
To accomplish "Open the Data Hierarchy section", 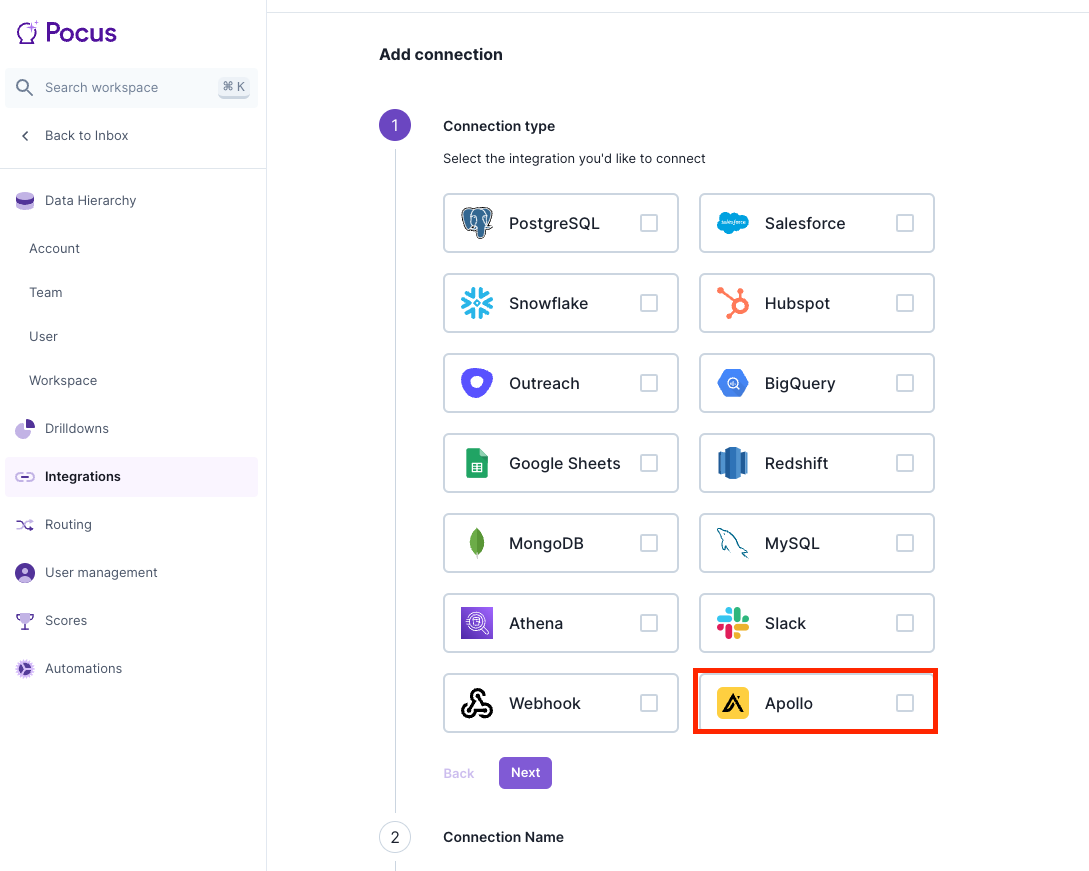I will coord(131,201).
